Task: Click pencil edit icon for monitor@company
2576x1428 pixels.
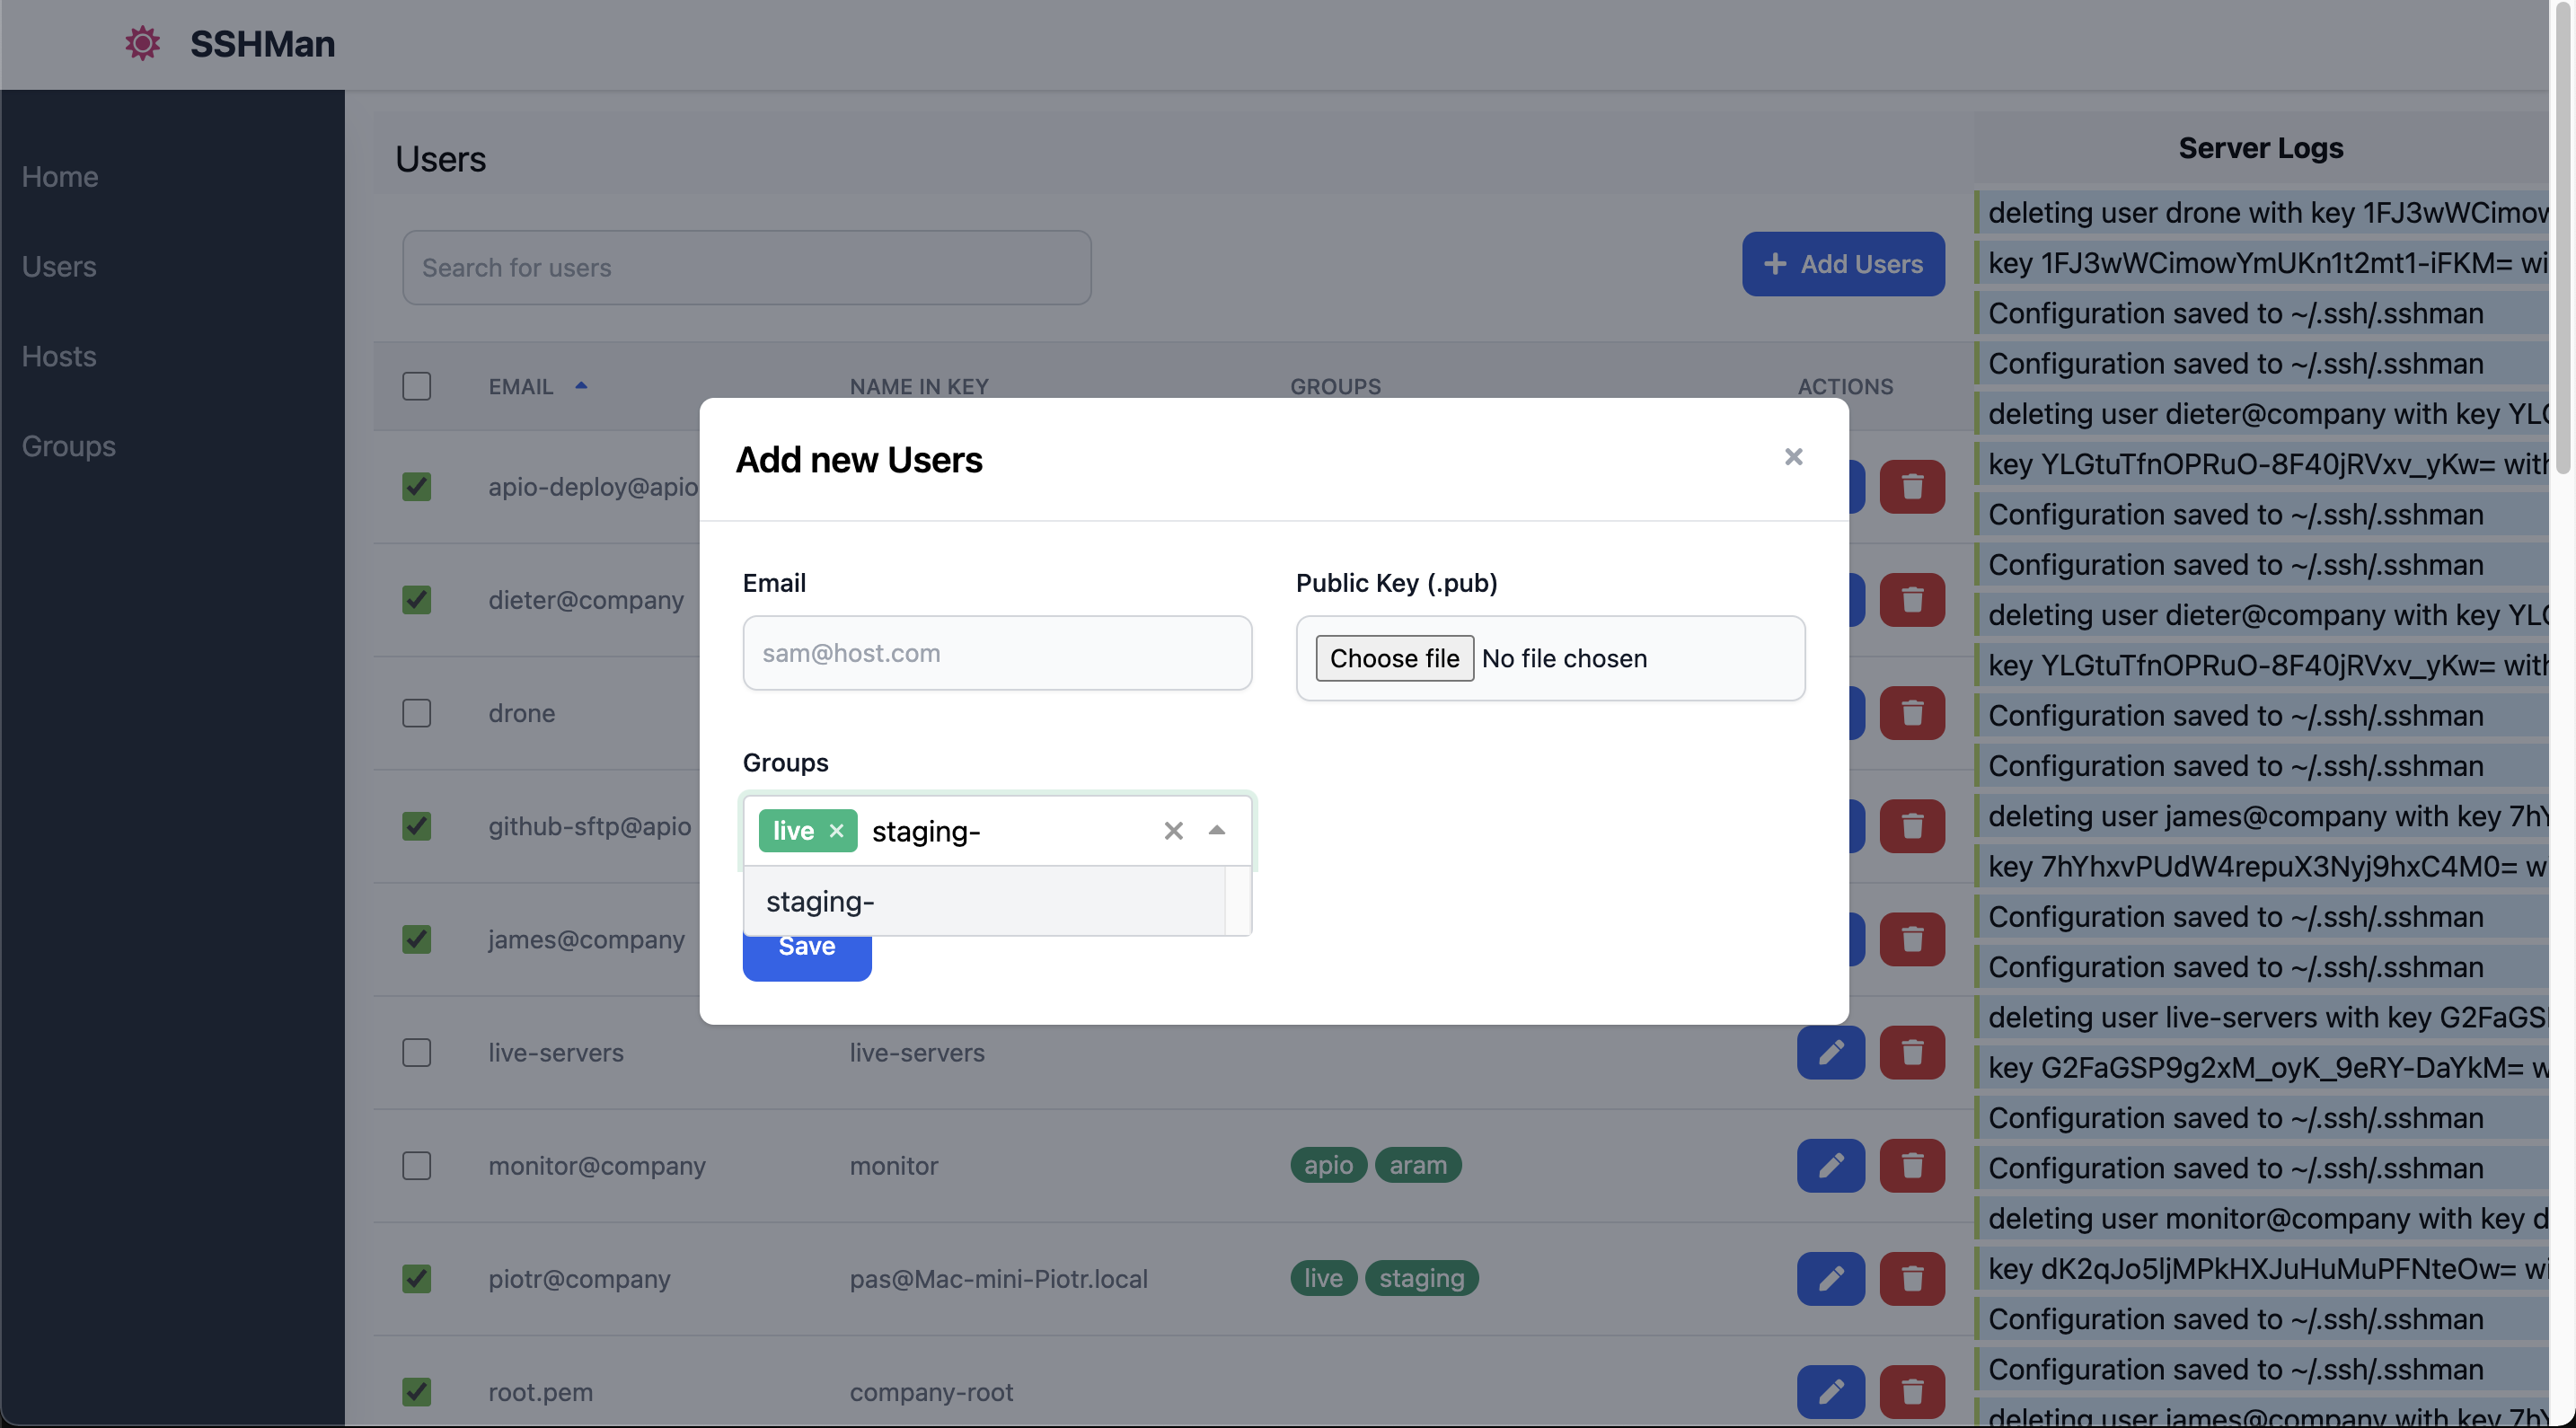Action: pyautogui.click(x=1830, y=1165)
